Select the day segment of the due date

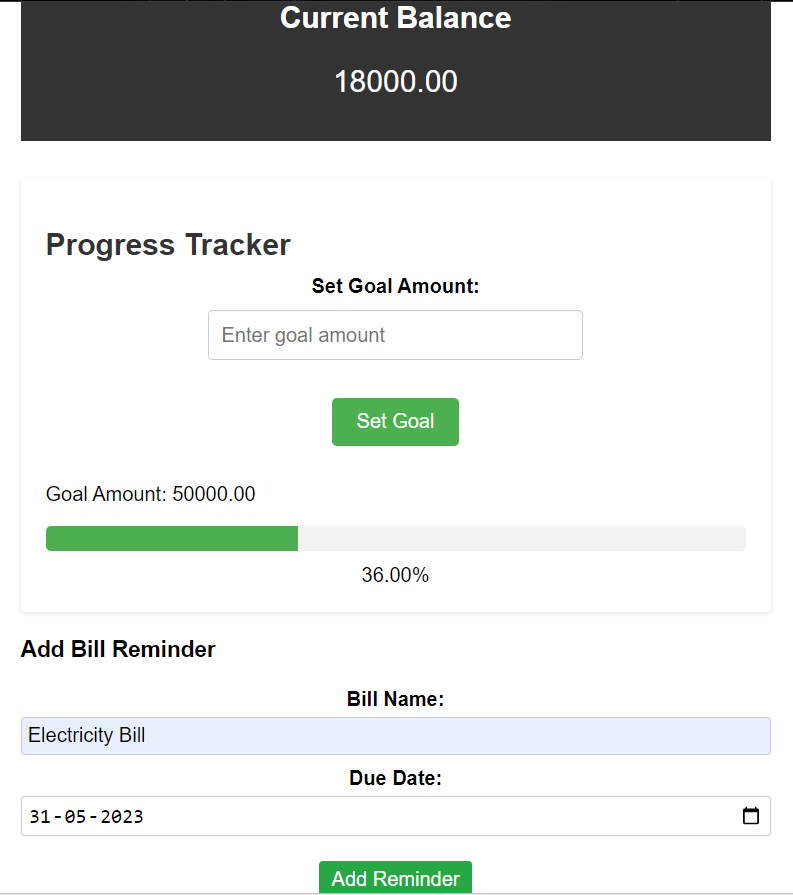tap(38, 816)
